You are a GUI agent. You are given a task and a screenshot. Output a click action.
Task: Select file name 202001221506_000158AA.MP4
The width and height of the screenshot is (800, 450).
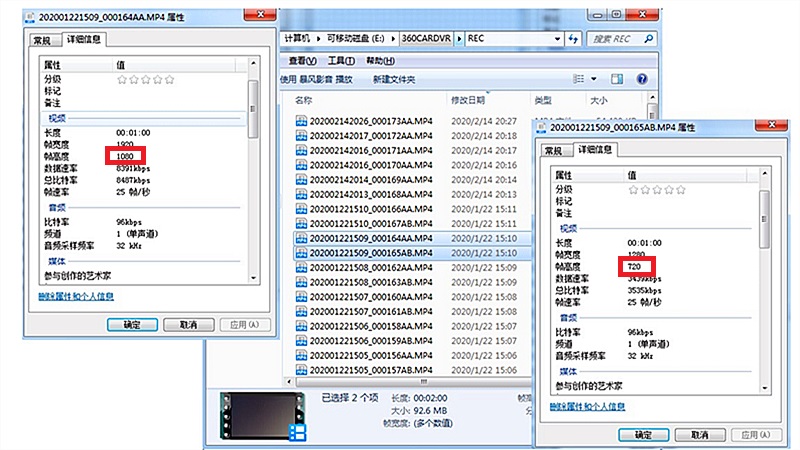[x=371, y=326]
